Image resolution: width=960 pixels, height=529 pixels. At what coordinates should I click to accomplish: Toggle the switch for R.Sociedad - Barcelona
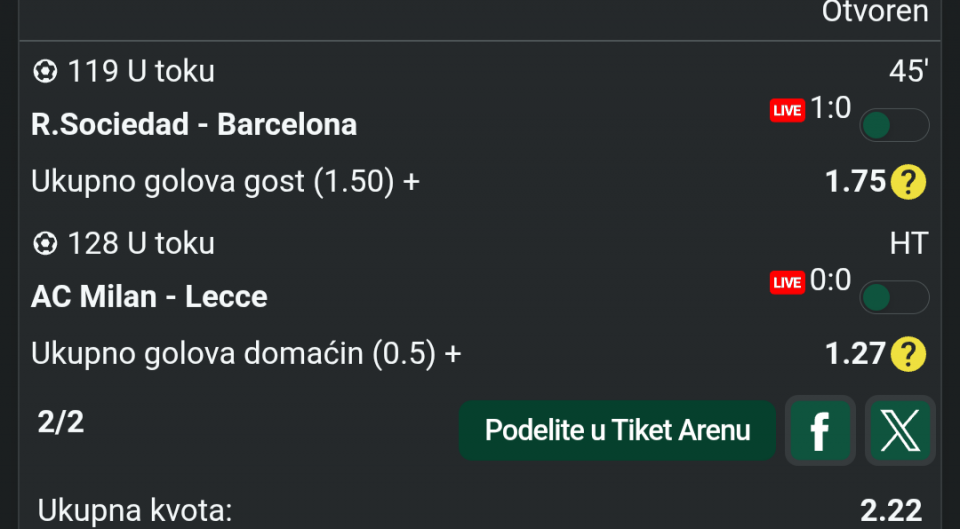pyautogui.click(x=894, y=125)
